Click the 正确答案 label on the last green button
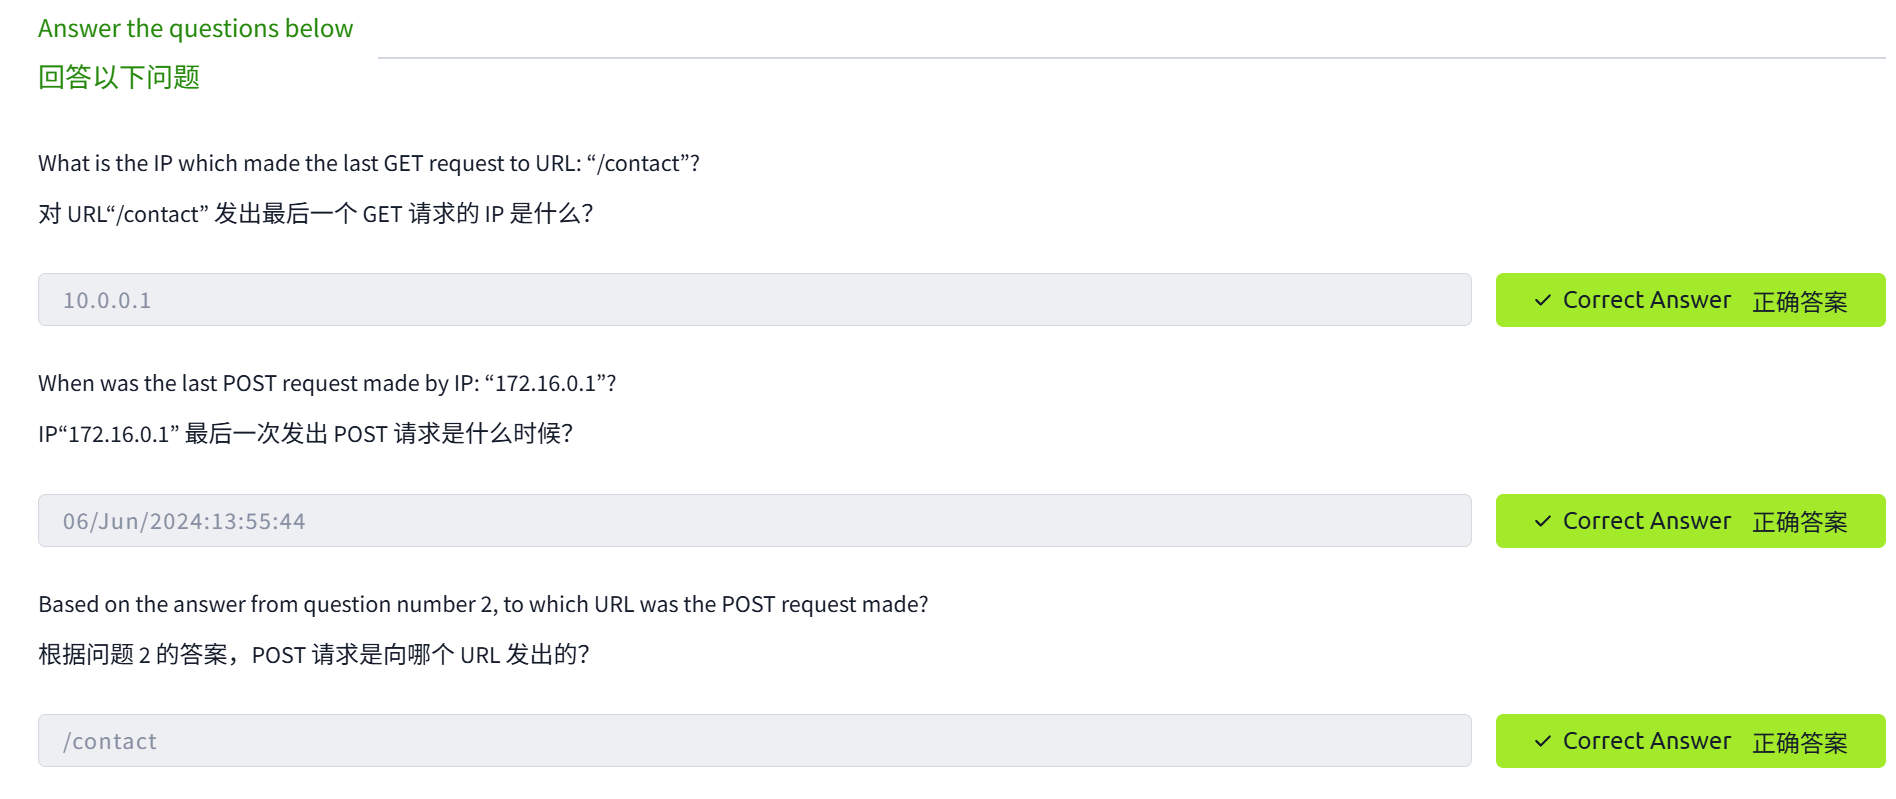Screen dimensions: 1896x799 (1799, 743)
